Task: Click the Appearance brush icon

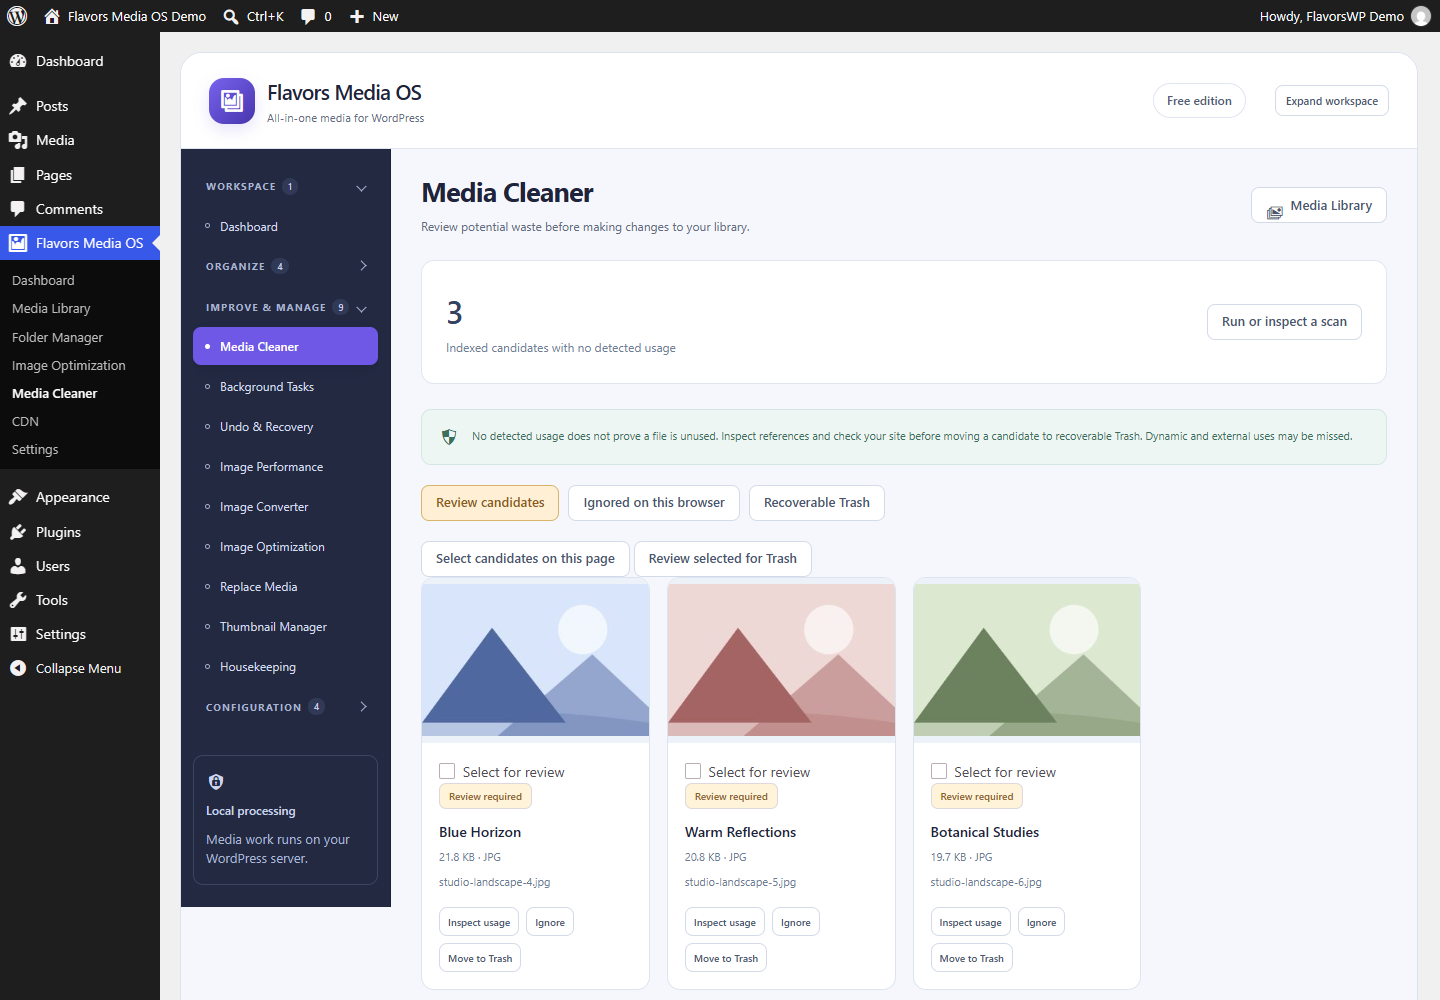Action: click(x=18, y=497)
